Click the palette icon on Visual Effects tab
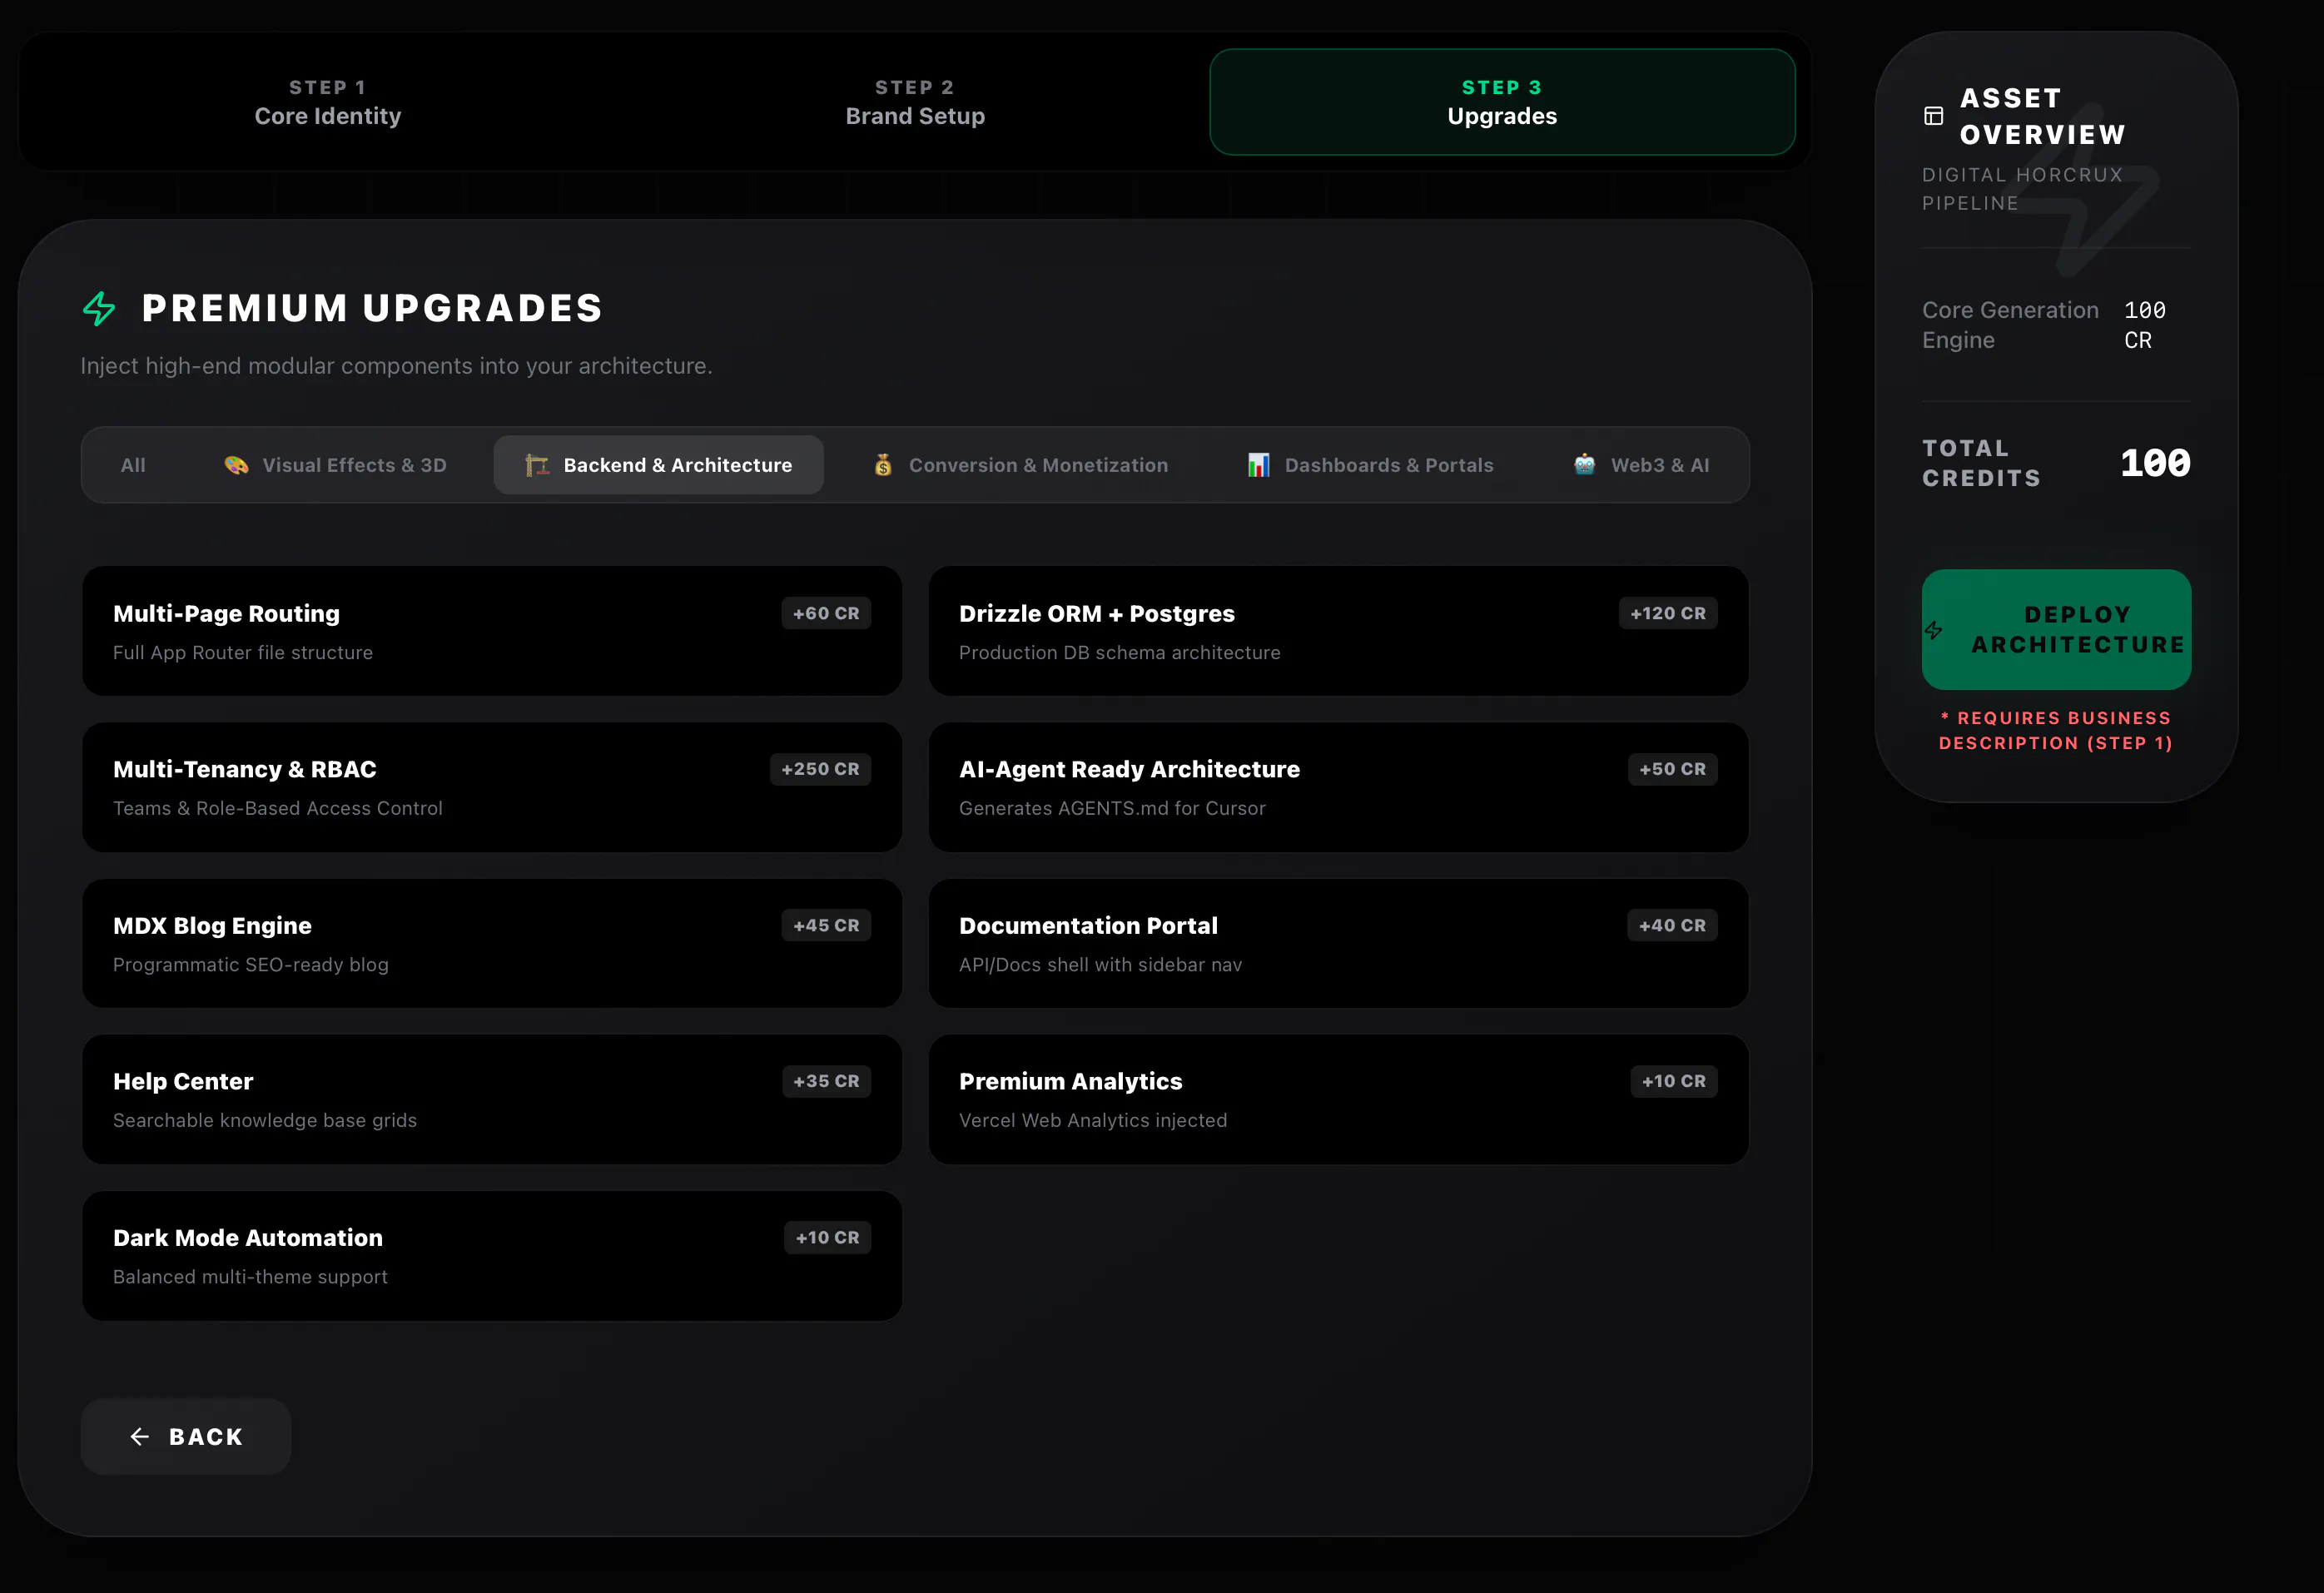 click(236, 465)
